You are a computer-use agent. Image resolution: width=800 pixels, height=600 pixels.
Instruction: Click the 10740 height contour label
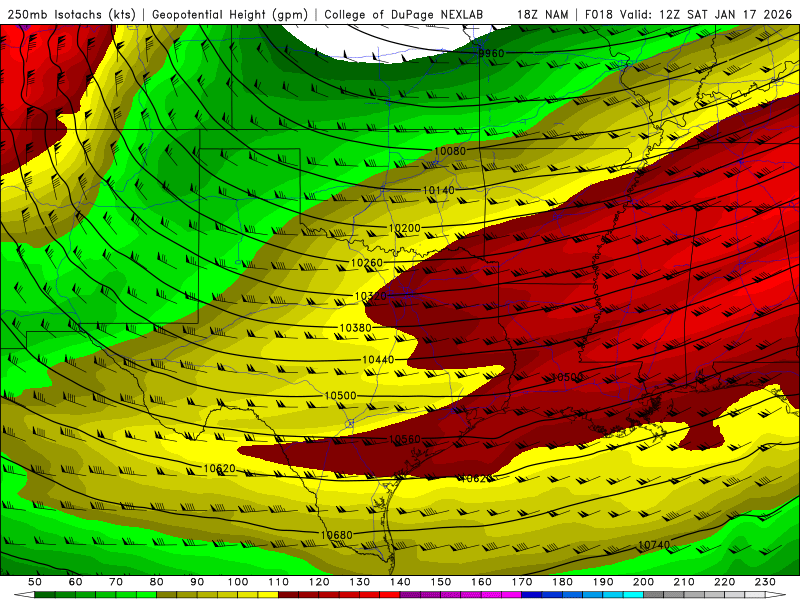pyautogui.click(x=654, y=545)
